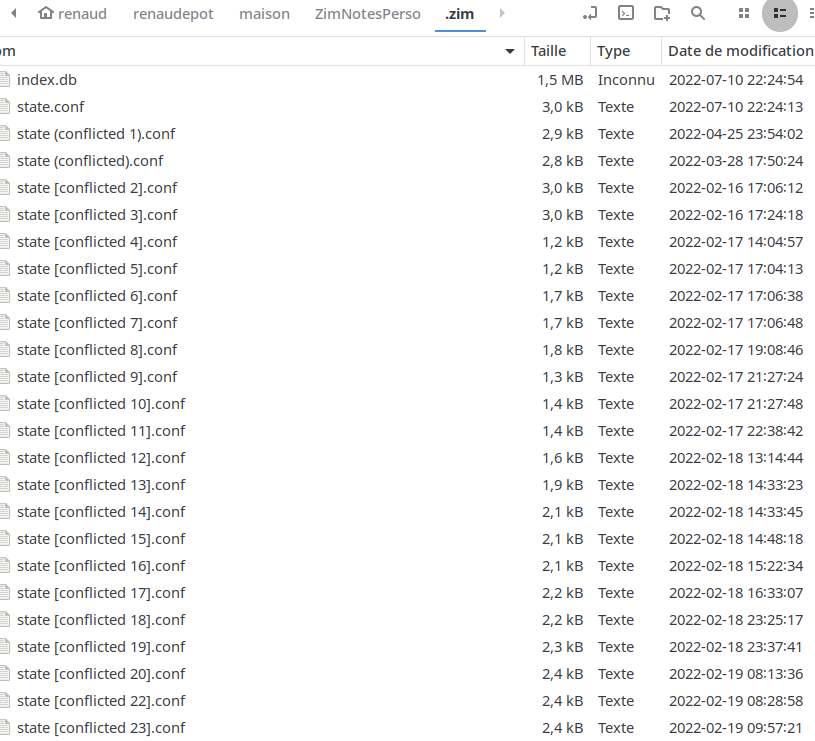This screenshot has width=815, height=741.
Task: Open ZimNotesPerso from the path bar
Action: pos(367,13)
